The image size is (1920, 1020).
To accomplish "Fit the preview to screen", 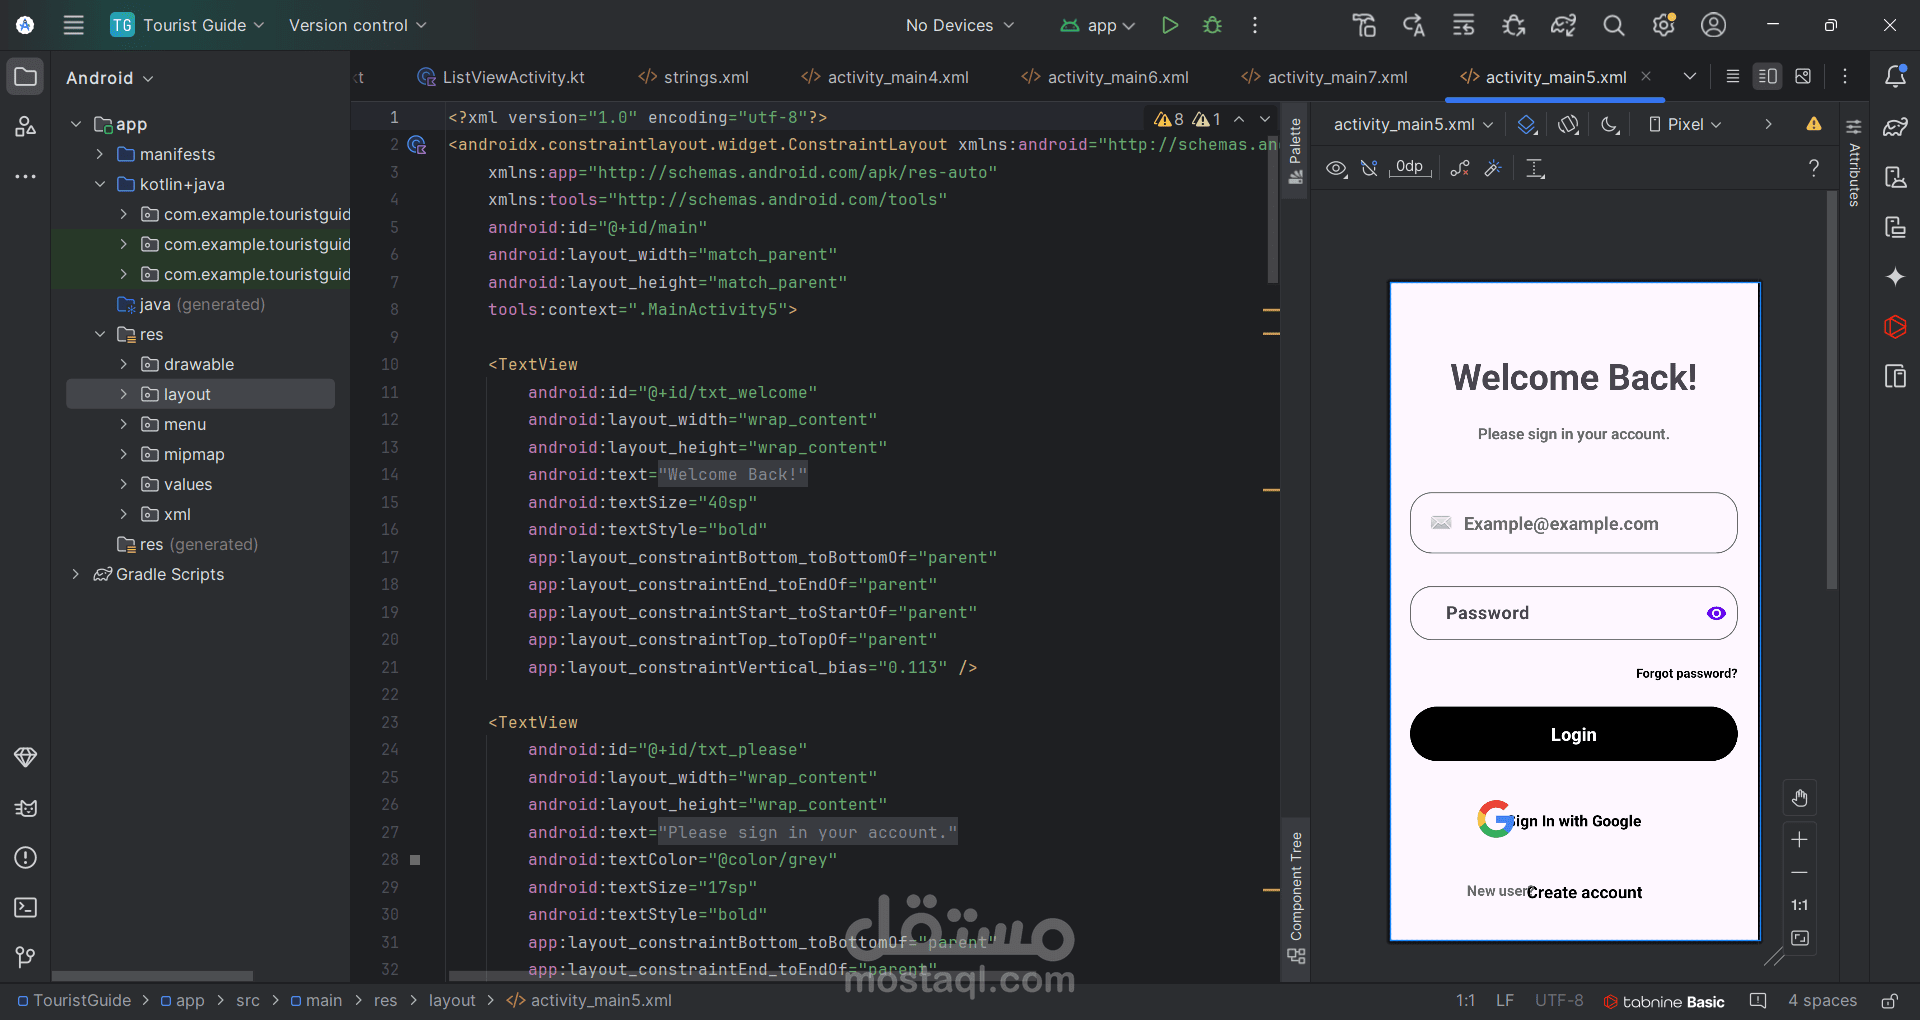I will pyautogui.click(x=1800, y=938).
